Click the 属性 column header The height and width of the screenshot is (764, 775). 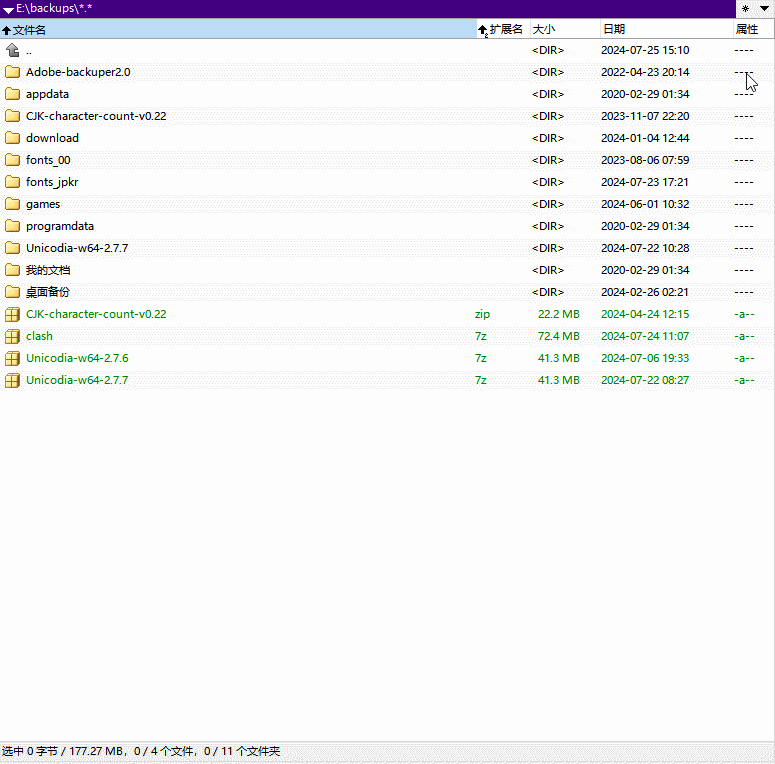(x=748, y=30)
